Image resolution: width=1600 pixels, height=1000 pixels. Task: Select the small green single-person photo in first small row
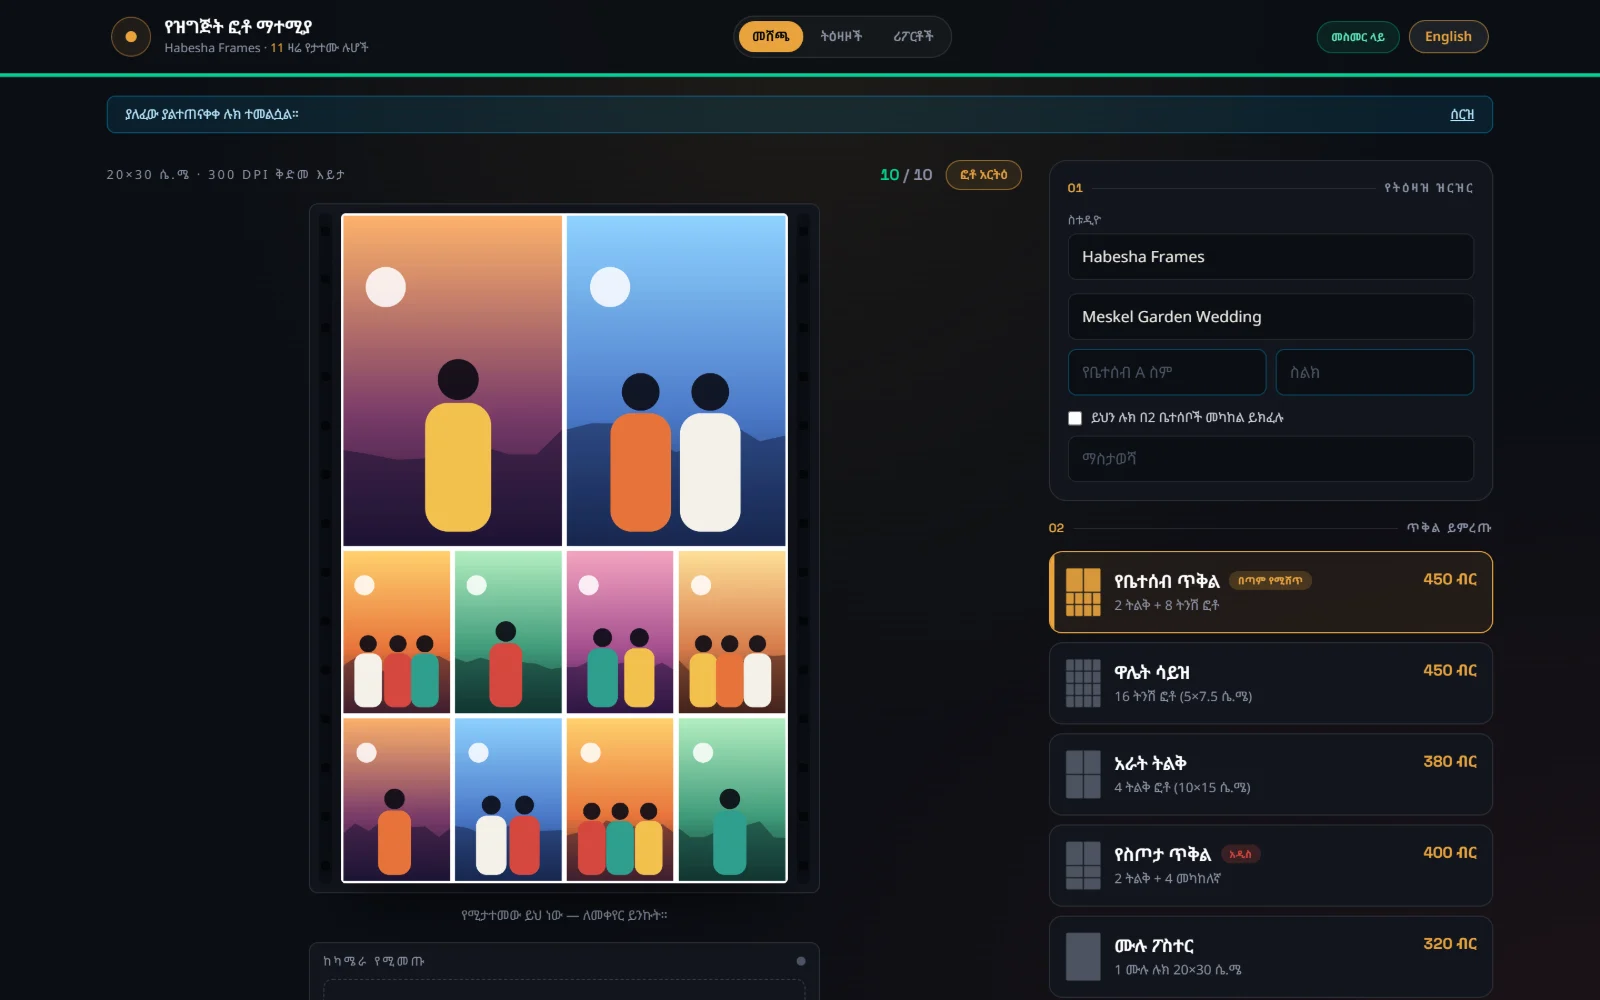(x=508, y=632)
